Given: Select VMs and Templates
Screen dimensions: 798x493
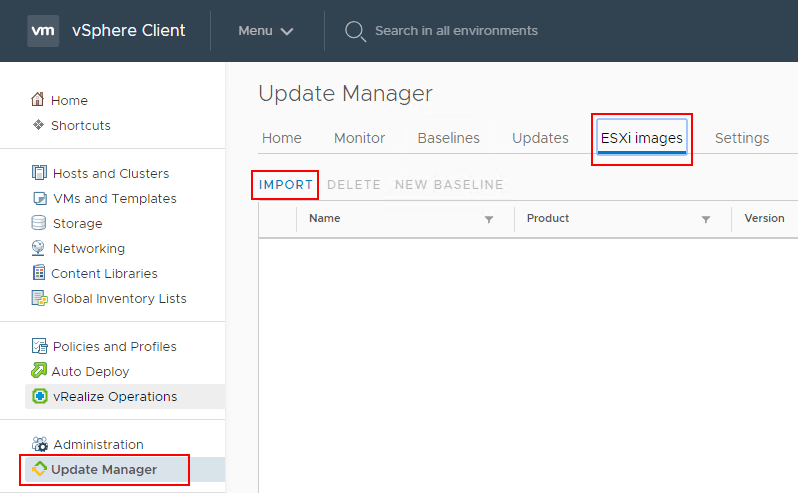Looking at the screenshot, I should 115,198.
